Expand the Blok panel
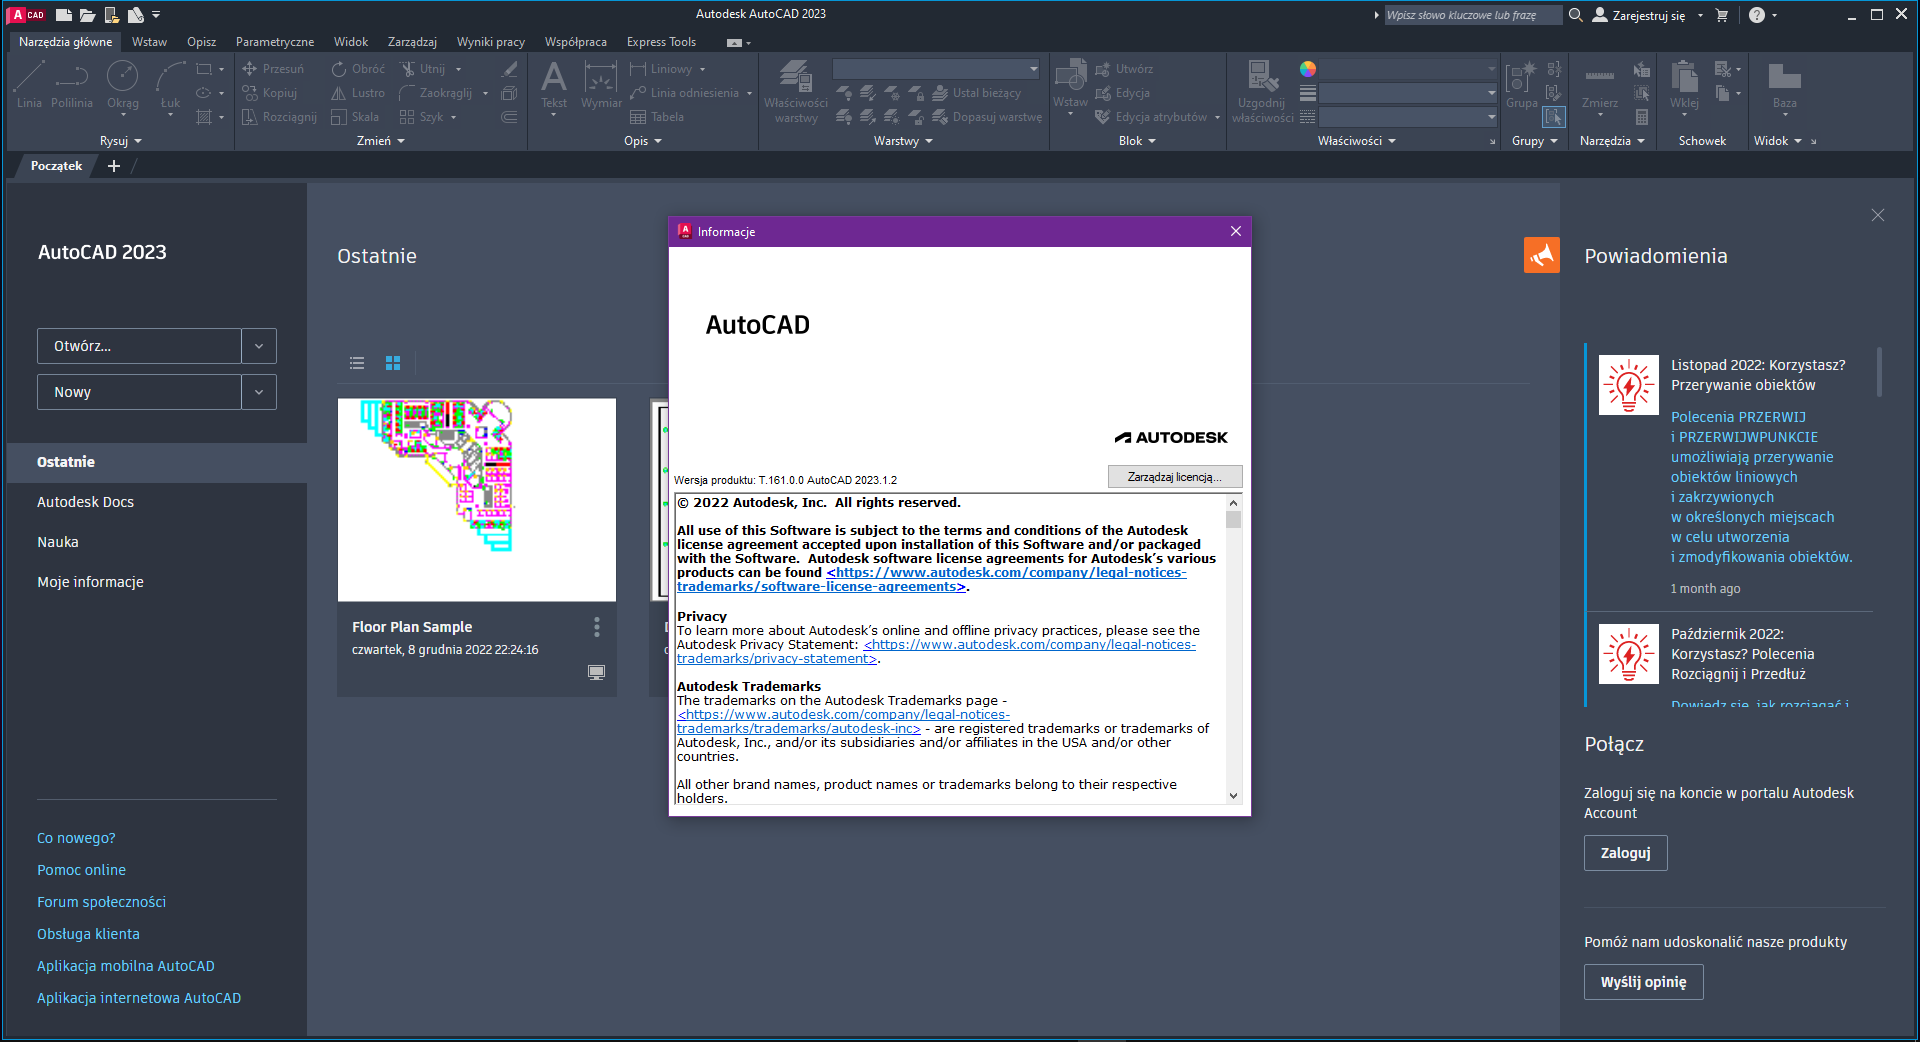Viewport: 1920px width, 1042px height. pos(1137,141)
